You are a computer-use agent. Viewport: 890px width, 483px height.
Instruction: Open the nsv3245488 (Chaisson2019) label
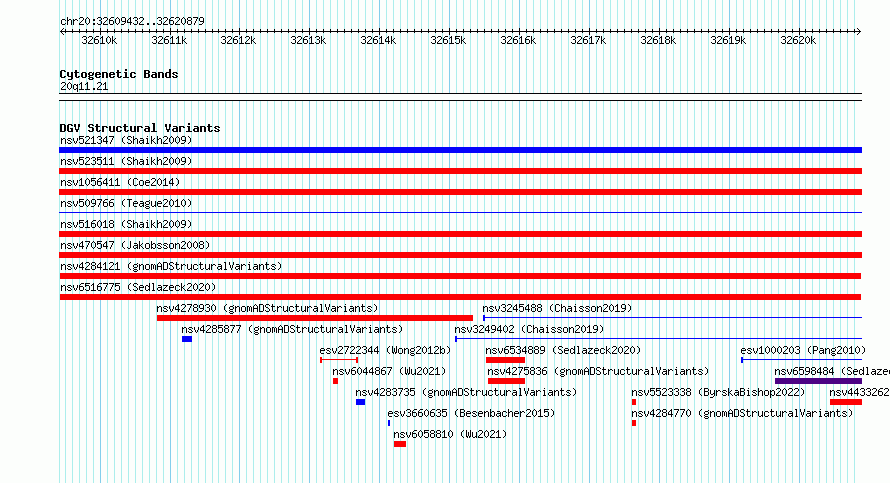557,308
